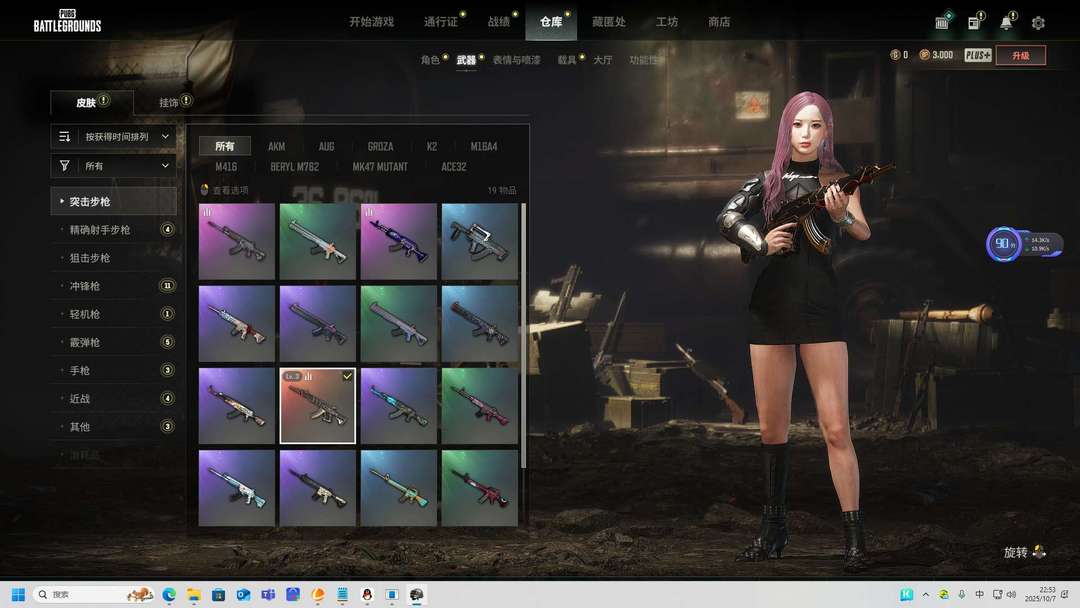
Task: Click the volume icon in system tray
Action: 1011,594
